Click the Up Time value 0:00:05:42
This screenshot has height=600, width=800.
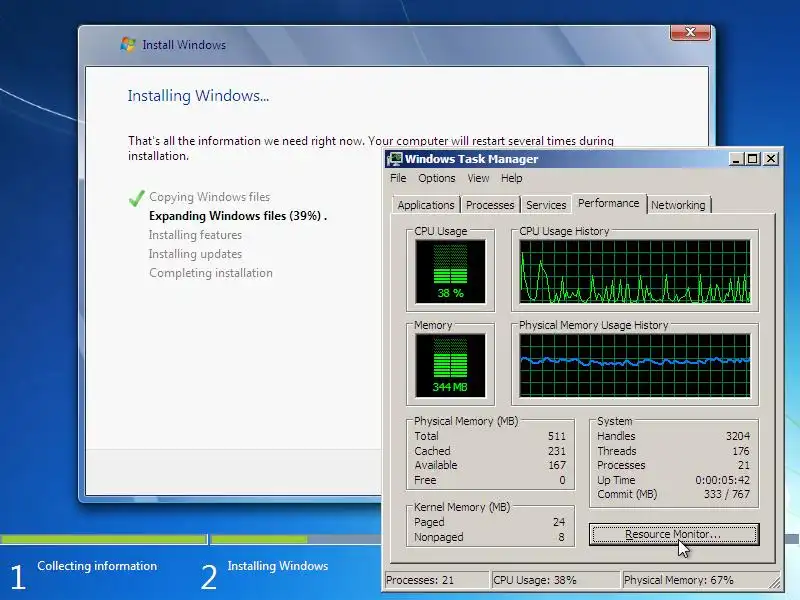(722, 480)
